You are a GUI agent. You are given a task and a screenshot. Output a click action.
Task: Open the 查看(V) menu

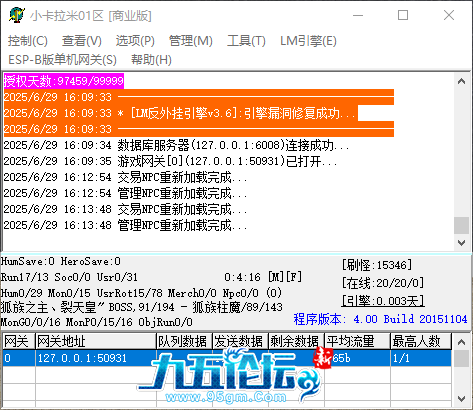coord(81,41)
